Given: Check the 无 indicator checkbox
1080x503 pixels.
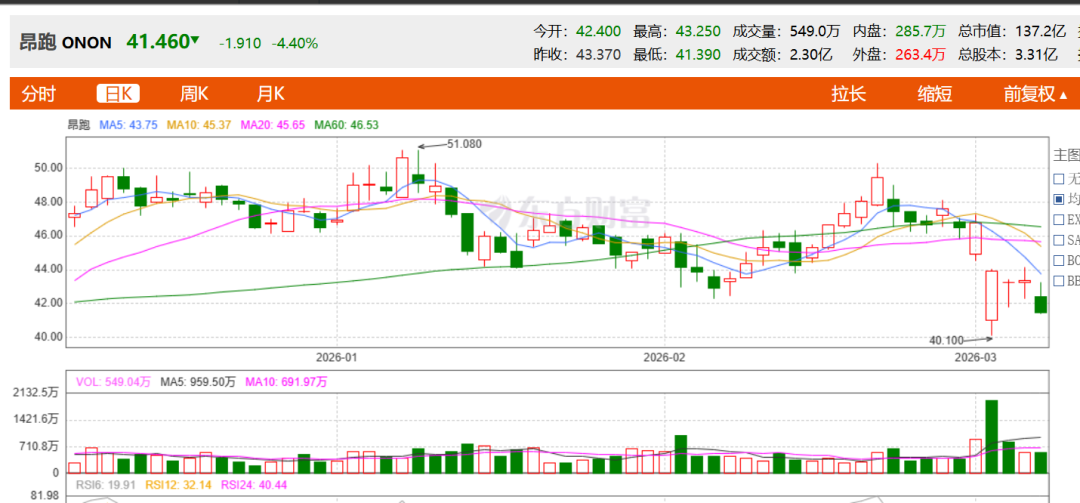Looking at the screenshot, I should (1059, 179).
